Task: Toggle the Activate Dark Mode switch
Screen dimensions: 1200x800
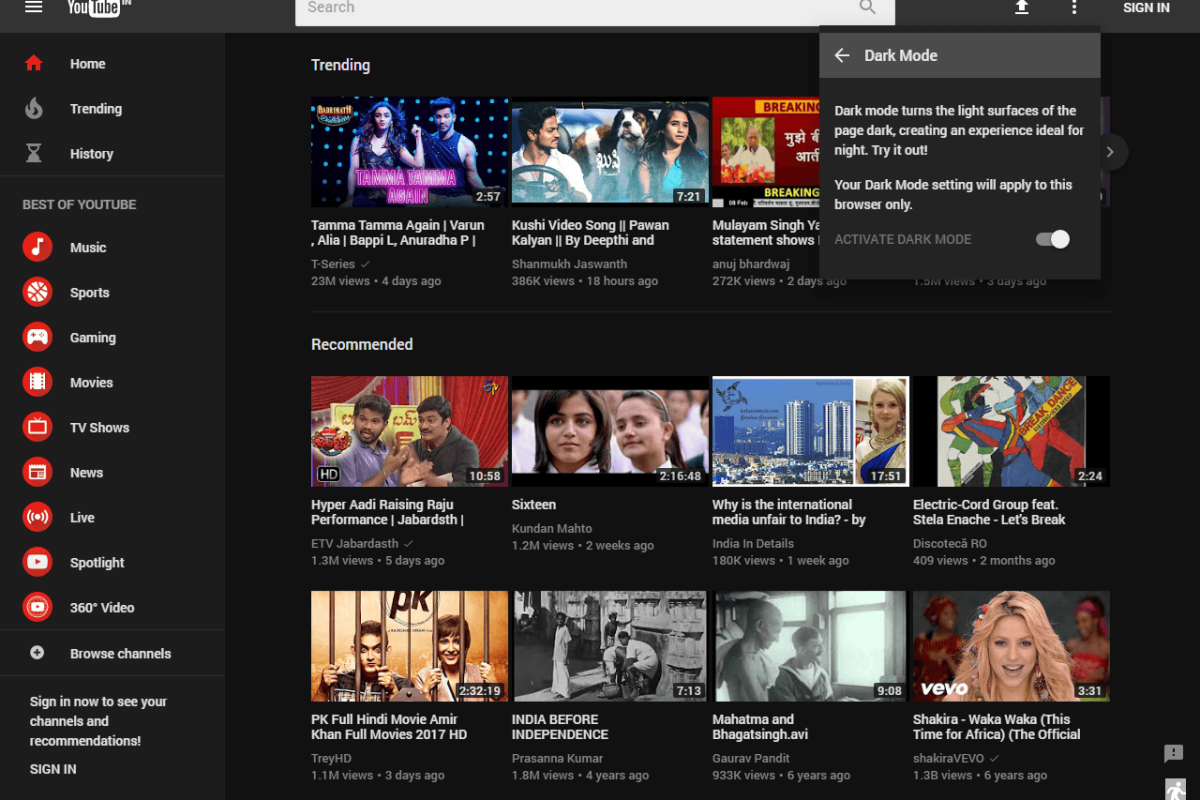Action: pos(1052,239)
